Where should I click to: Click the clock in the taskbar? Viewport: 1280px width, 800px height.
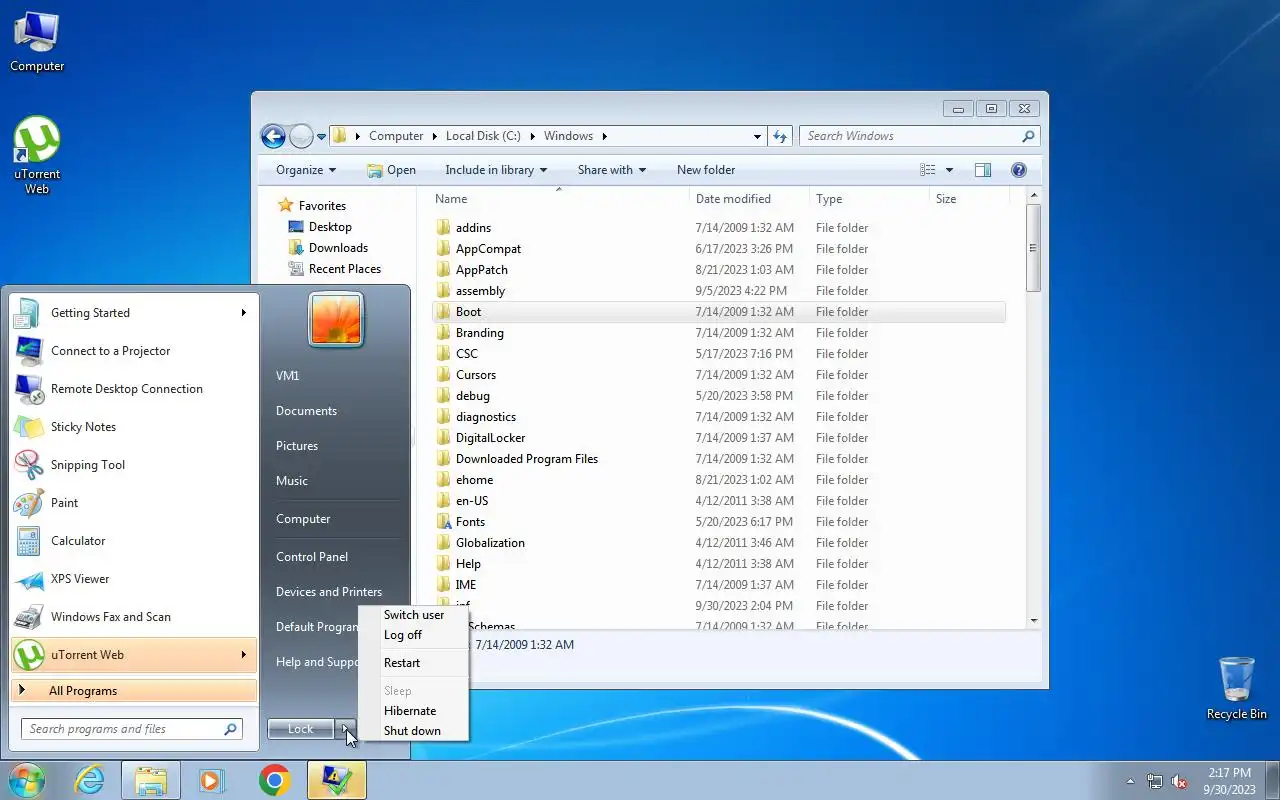pyautogui.click(x=1229, y=781)
